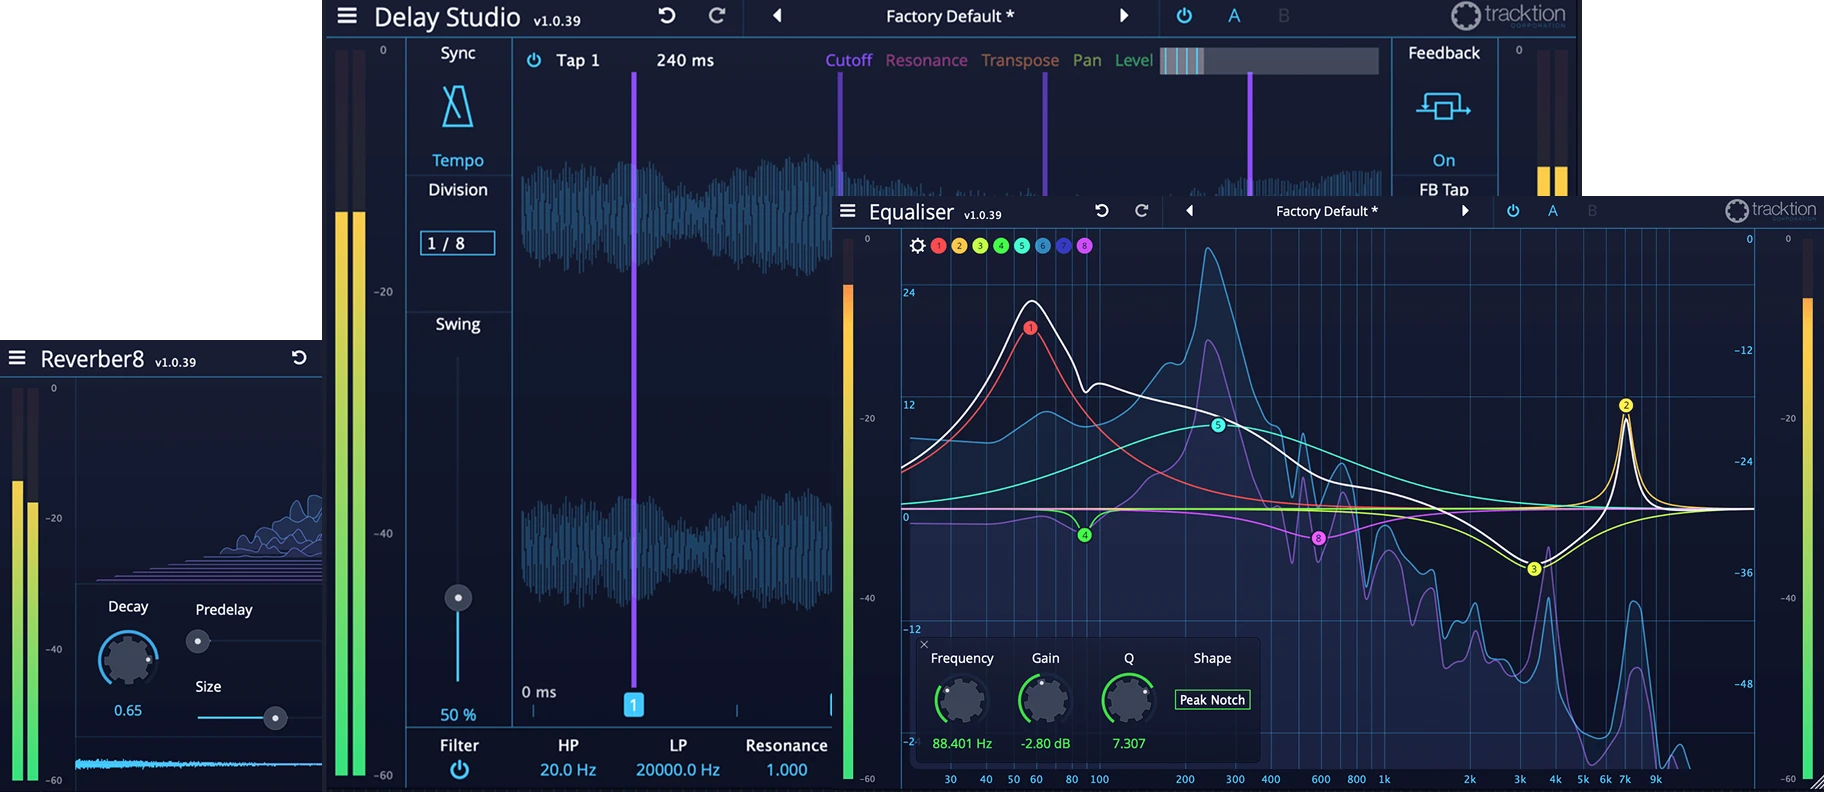Select EQ curve node 5

(x=1218, y=425)
